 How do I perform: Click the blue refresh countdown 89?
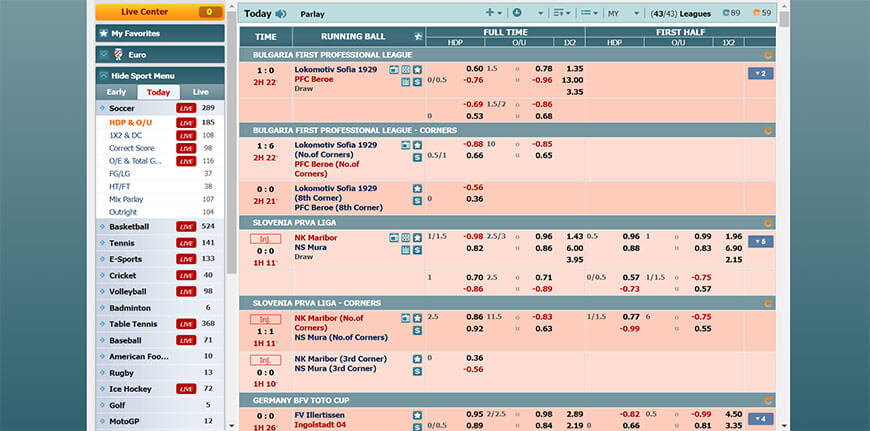coord(731,13)
